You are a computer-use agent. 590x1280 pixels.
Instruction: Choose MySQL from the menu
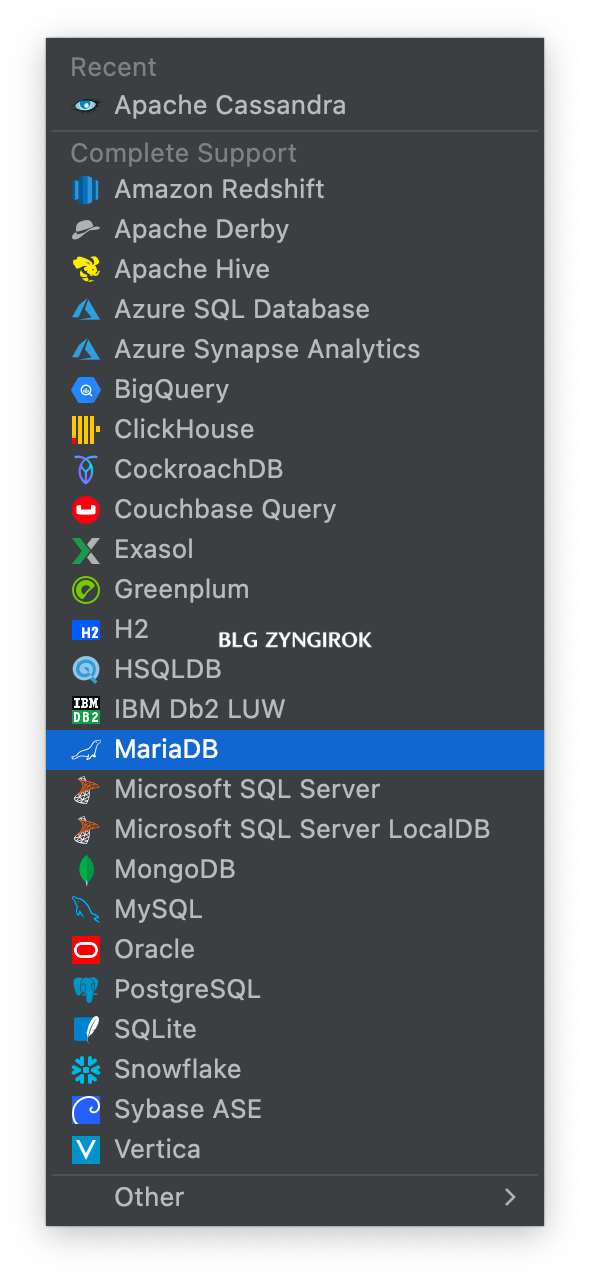point(295,909)
